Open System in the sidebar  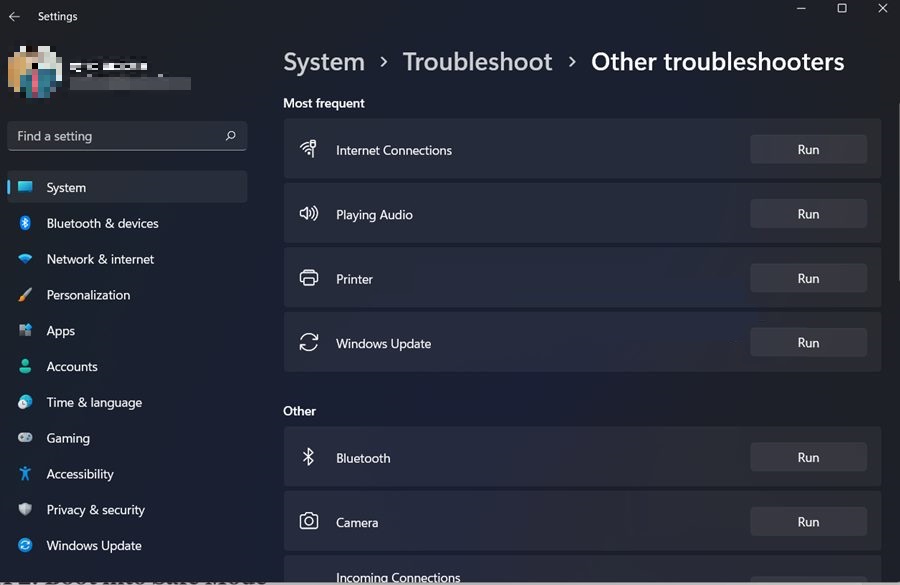(x=127, y=187)
